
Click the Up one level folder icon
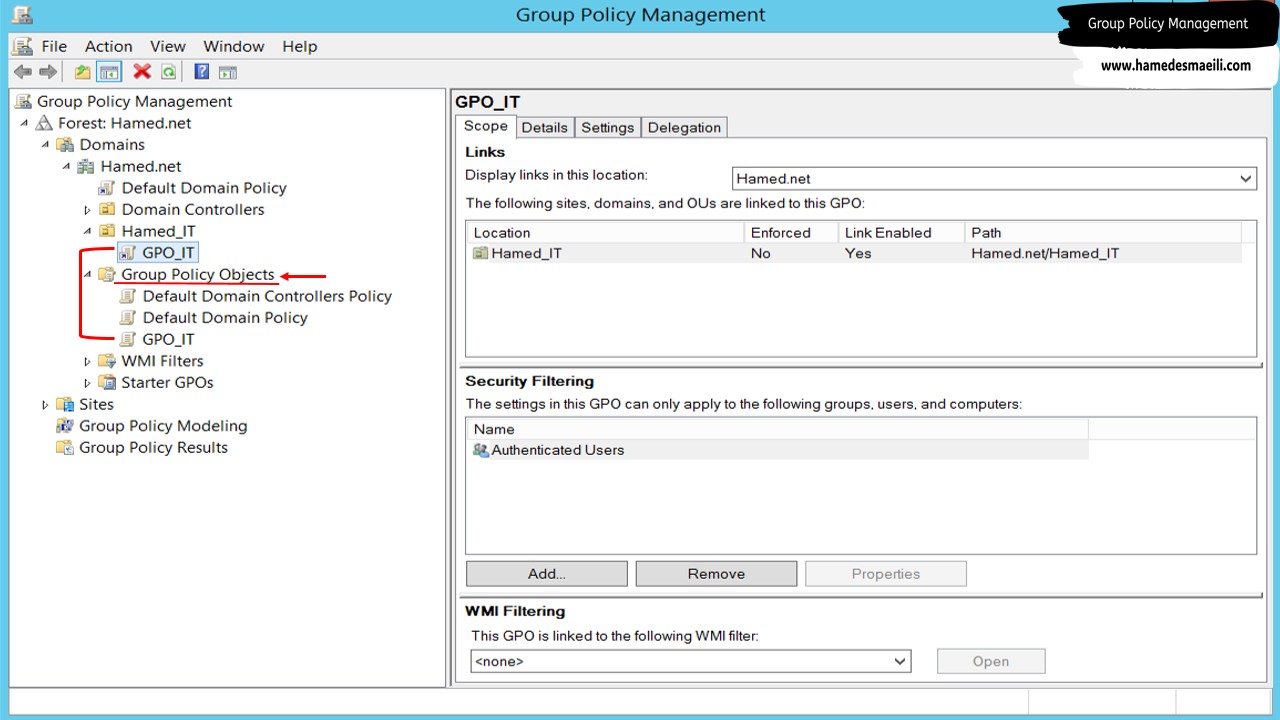click(82, 72)
